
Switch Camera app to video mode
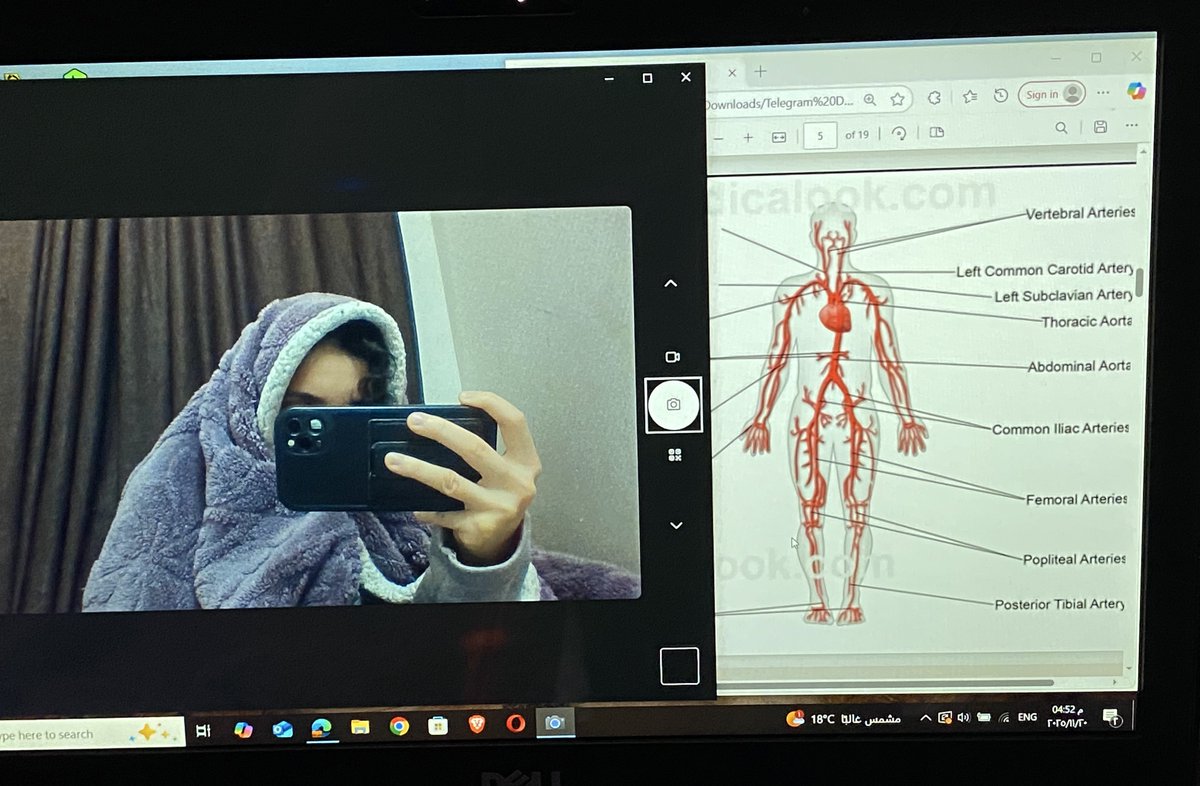click(x=672, y=357)
